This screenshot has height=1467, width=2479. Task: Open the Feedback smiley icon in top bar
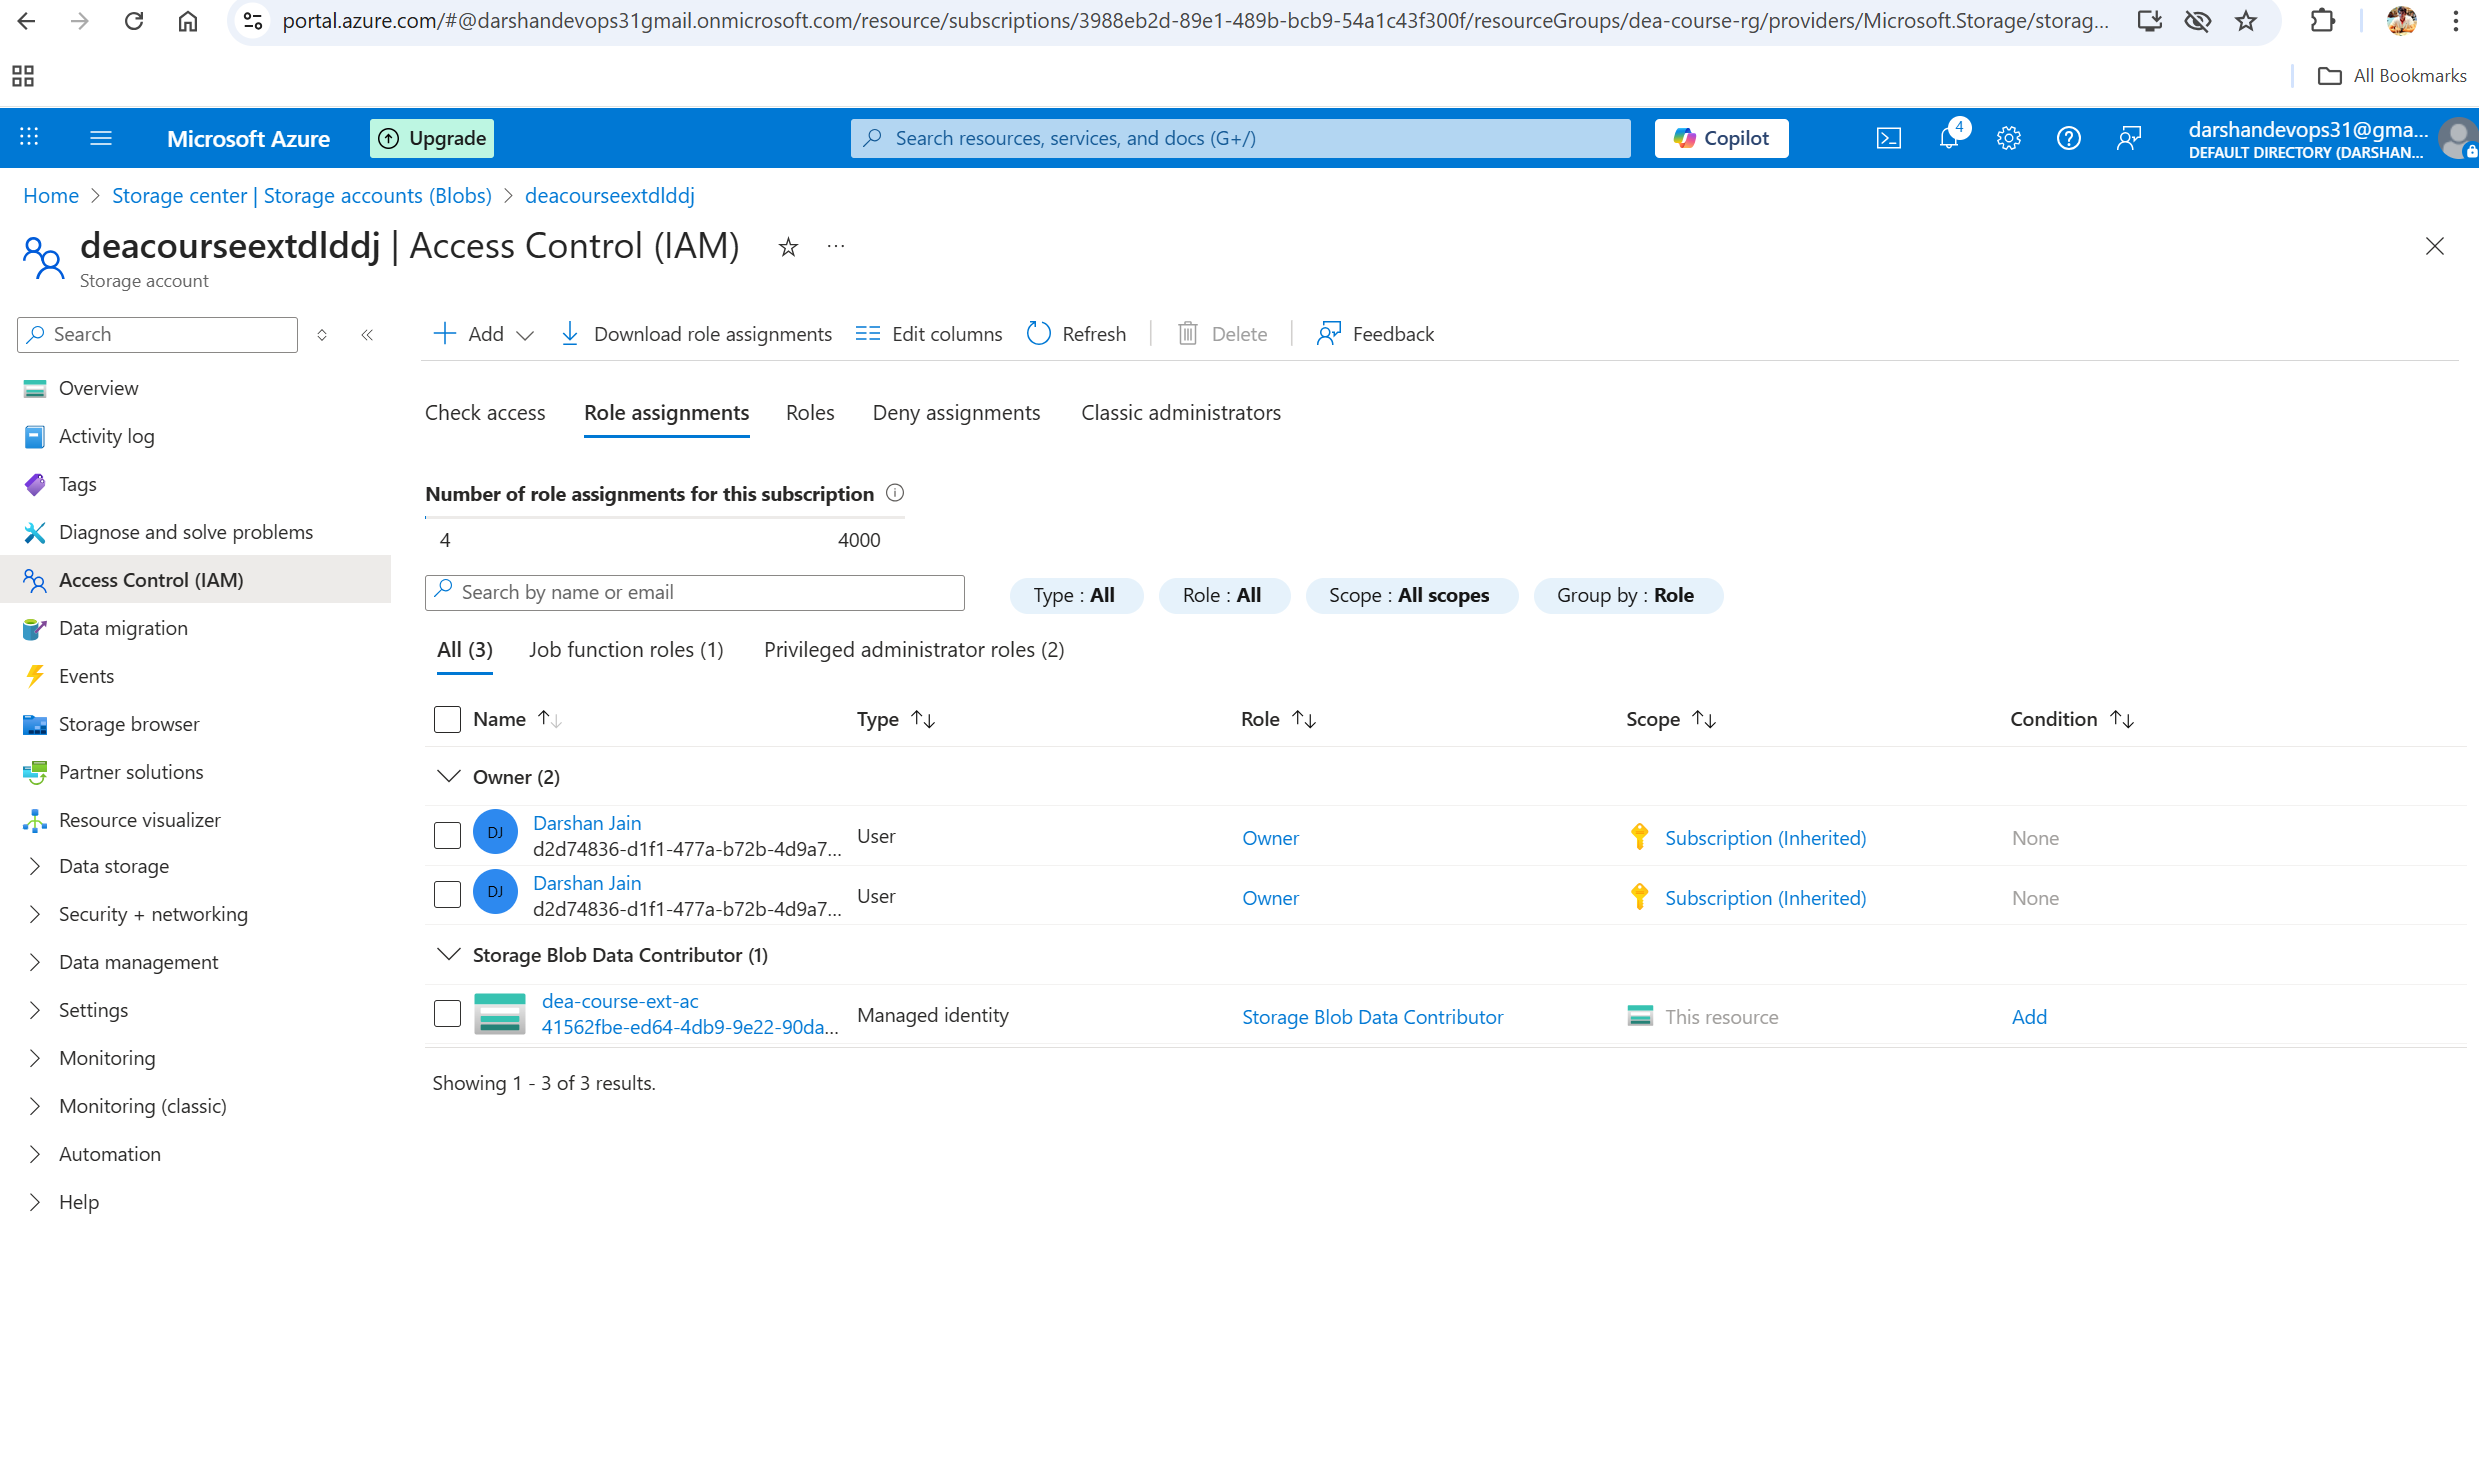(2129, 138)
